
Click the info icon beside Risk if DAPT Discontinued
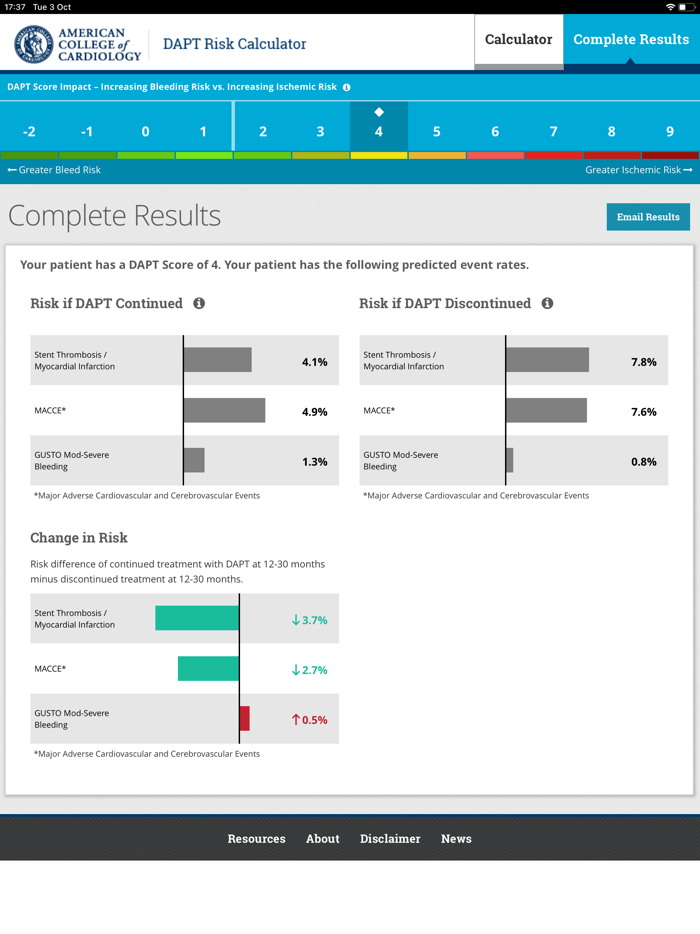coord(547,303)
